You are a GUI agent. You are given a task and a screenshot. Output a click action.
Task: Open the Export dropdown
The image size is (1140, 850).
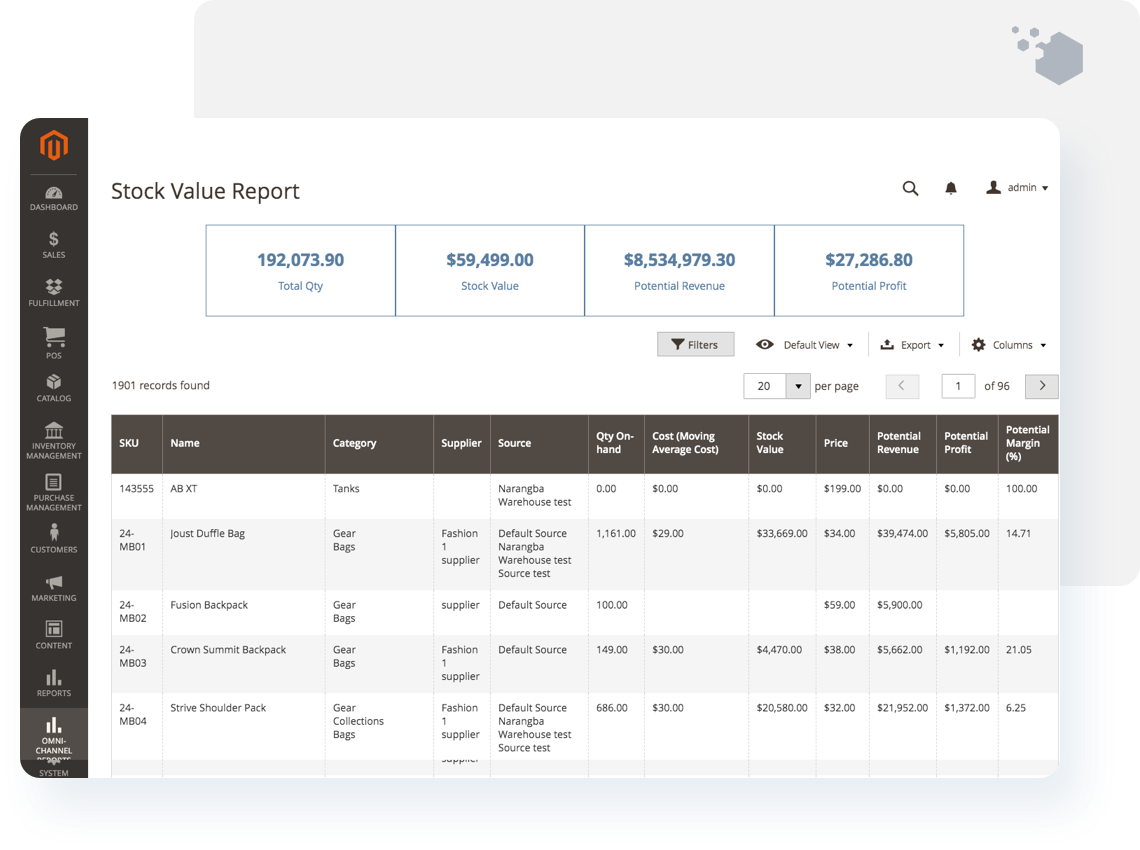912,345
